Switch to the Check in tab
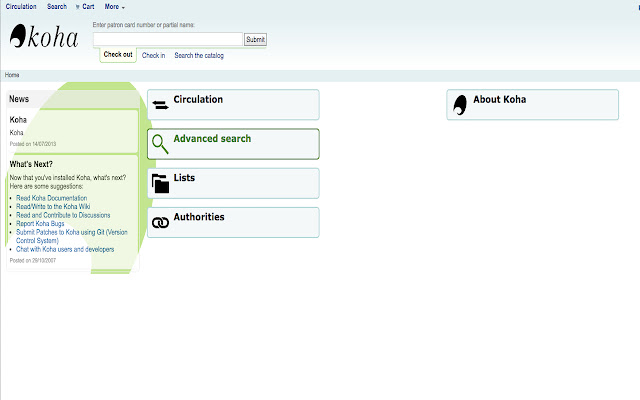Image resolution: width=640 pixels, height=400 pixels. (153, 55)
